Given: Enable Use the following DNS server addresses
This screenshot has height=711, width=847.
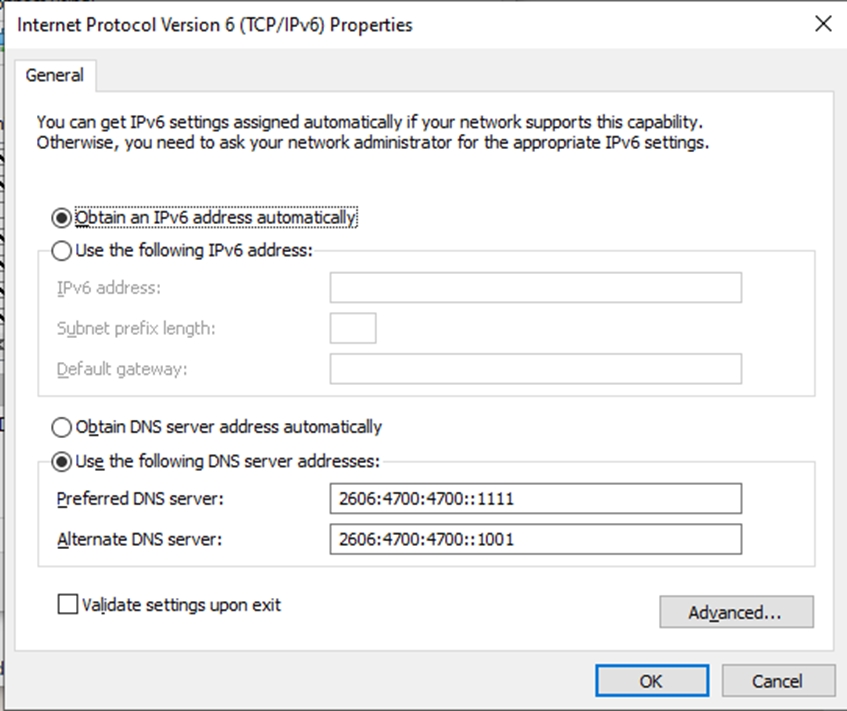Looking at the screenshot, I should click(x=62, y=461).
